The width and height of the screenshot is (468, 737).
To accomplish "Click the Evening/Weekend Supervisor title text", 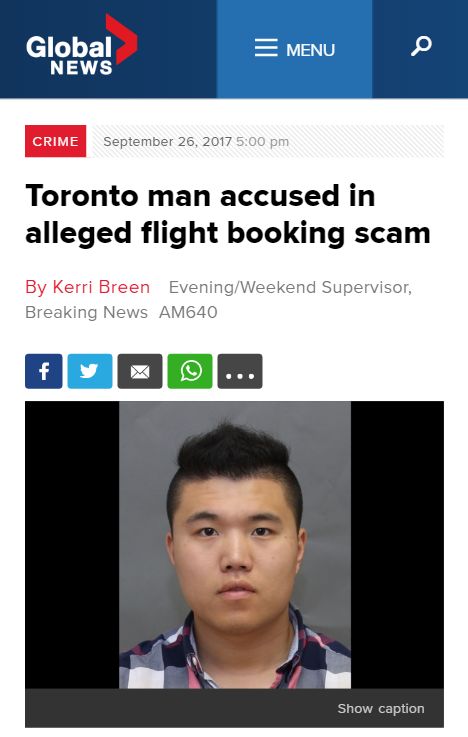I will click(290, 287).
